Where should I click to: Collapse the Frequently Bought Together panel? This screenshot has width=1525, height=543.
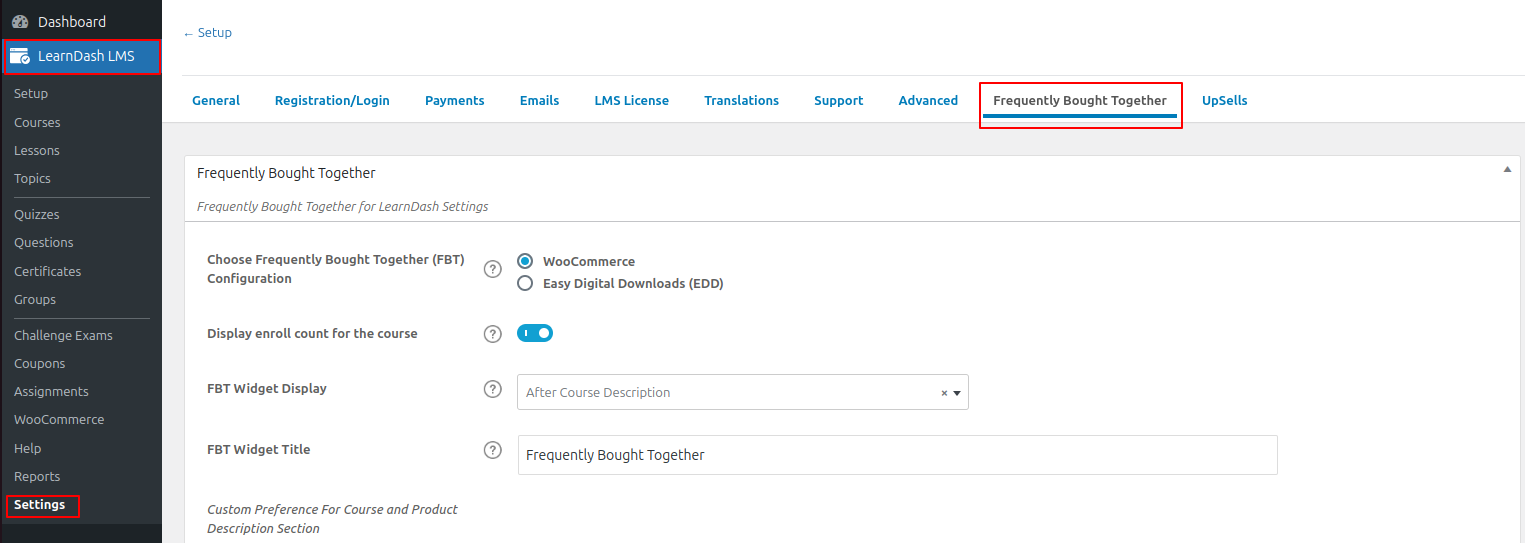coord(1507,170)
